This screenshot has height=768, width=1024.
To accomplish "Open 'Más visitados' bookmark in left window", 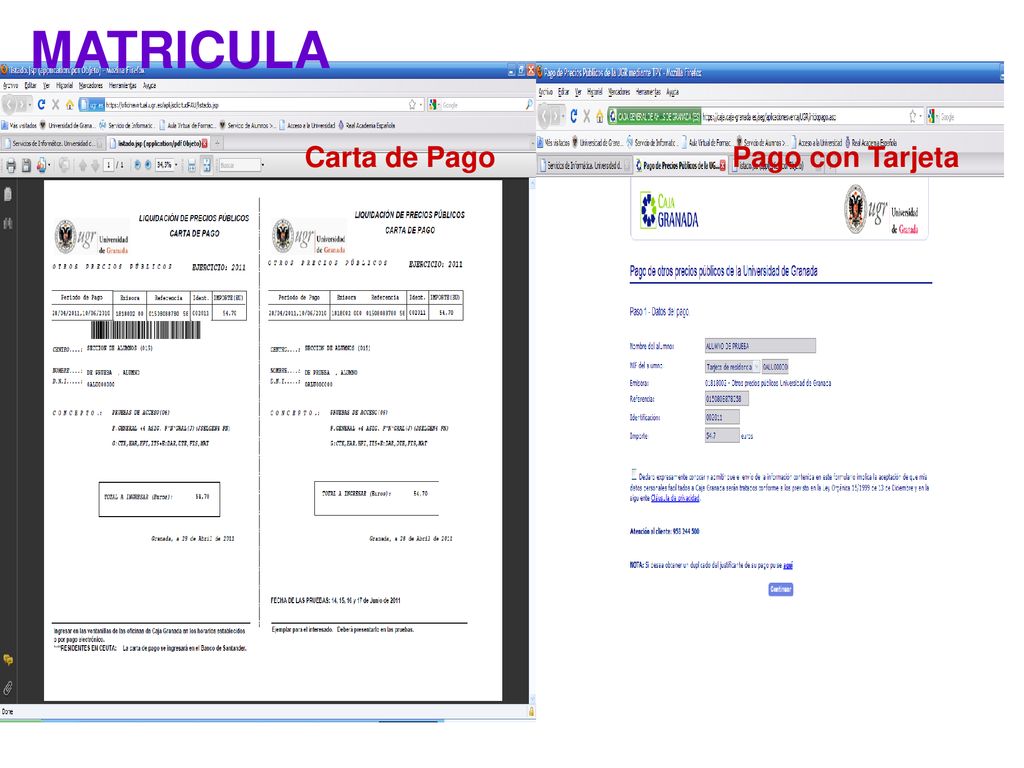I will (x=18, y=125).
